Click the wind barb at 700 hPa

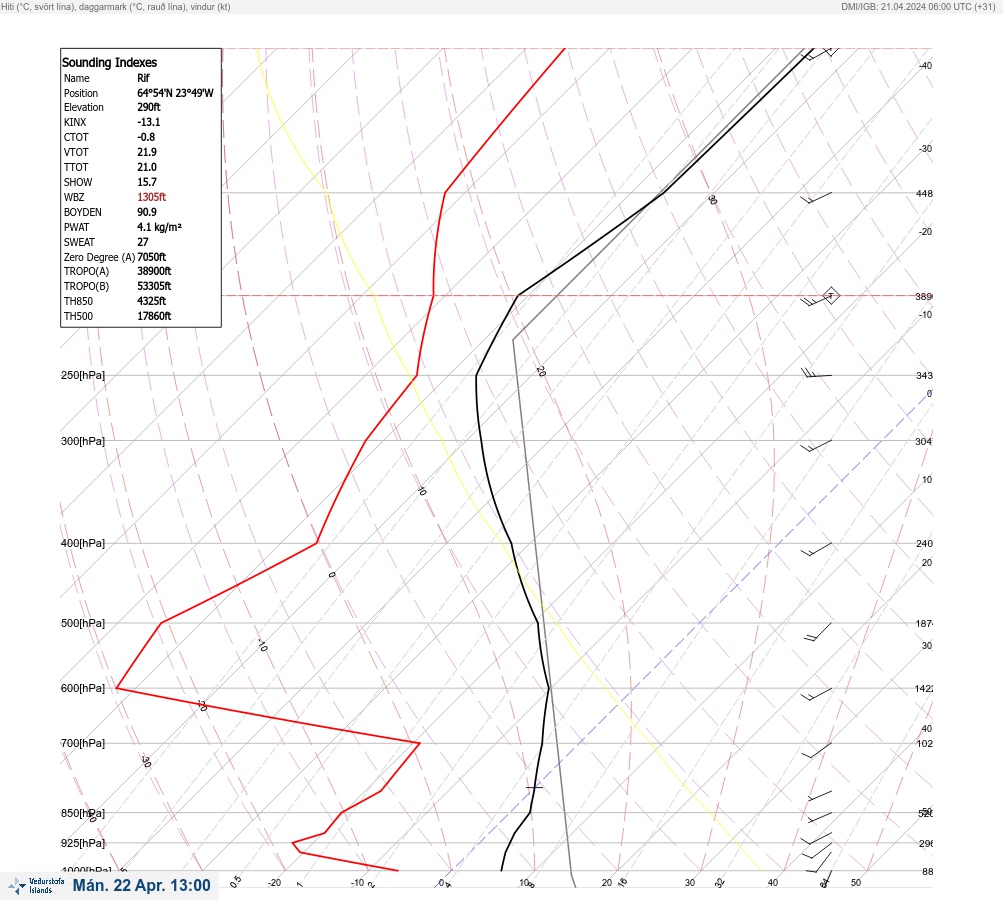[x=817, y=750]
